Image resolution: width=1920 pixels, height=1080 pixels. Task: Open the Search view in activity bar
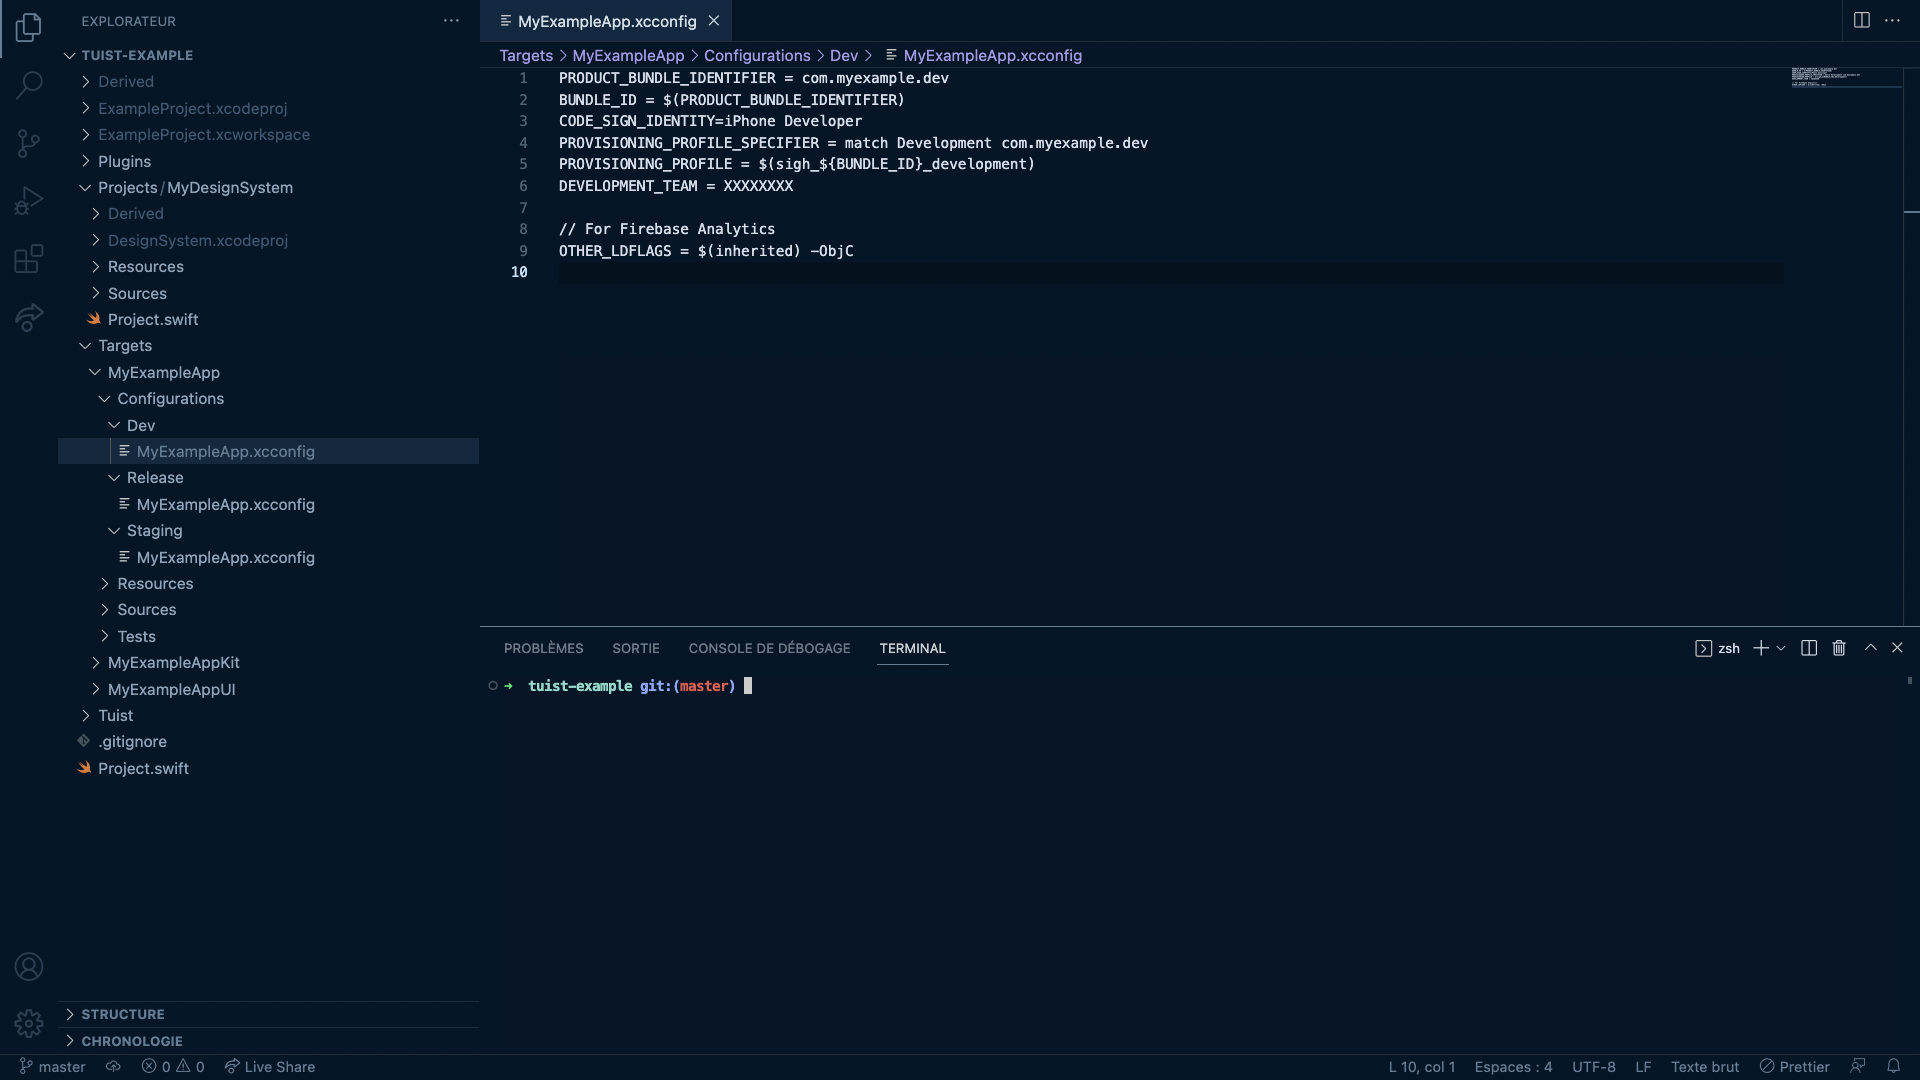coord(29,85)
